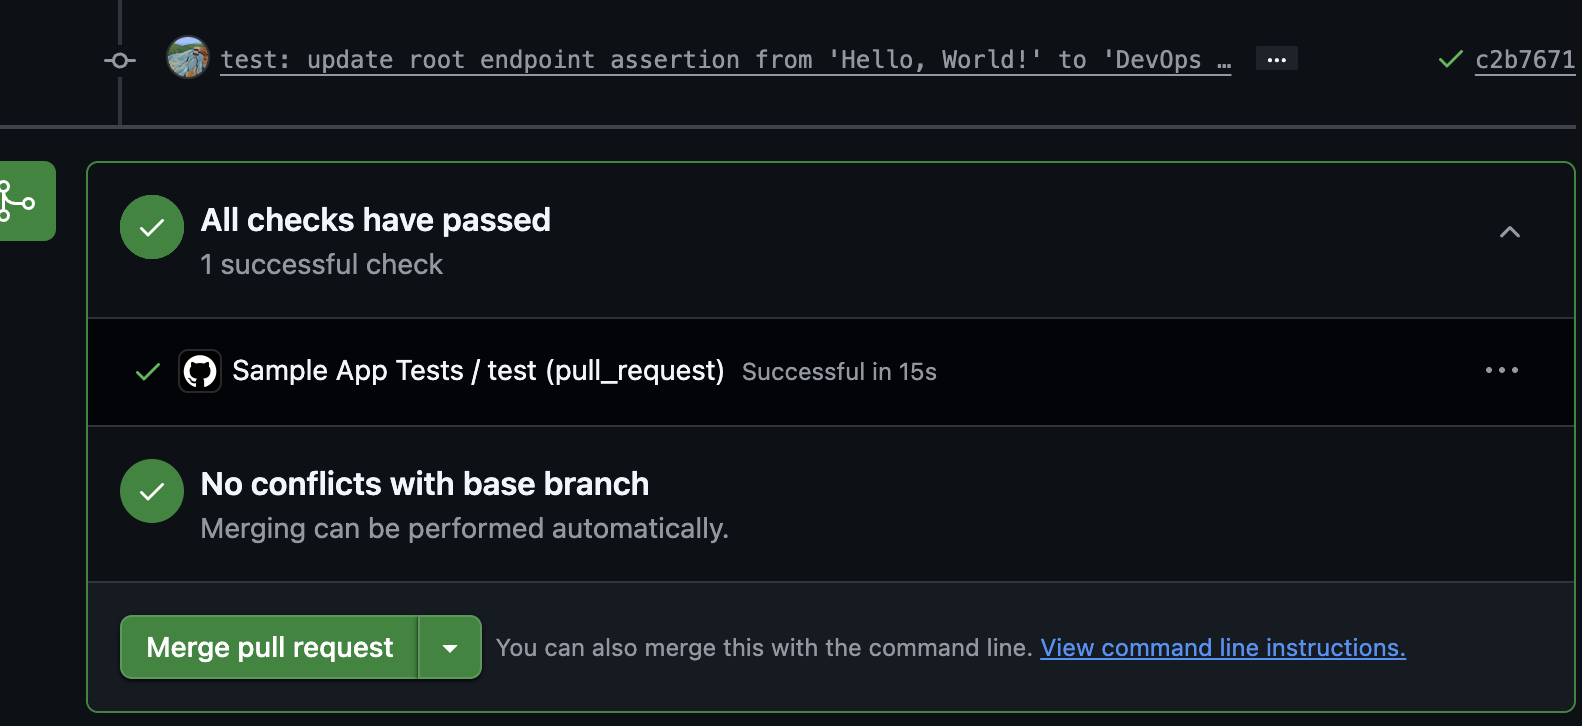Click the 'All checks have passed' green checkmark circle
Image resolution: width=1582 pixels, height=726 pixels.
152,227
